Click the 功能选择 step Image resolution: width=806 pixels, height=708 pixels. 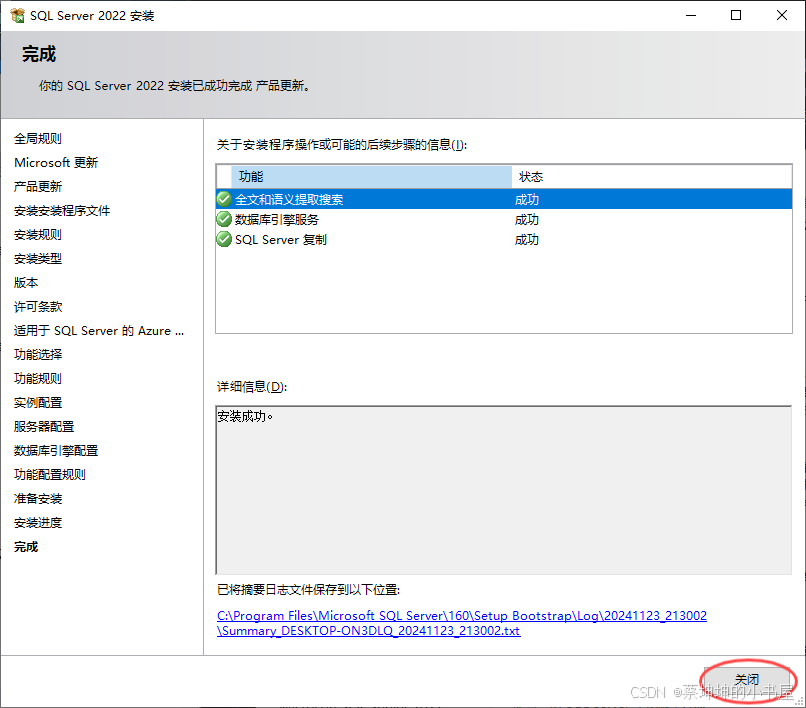pyautogui.click(x=38, y=354)
